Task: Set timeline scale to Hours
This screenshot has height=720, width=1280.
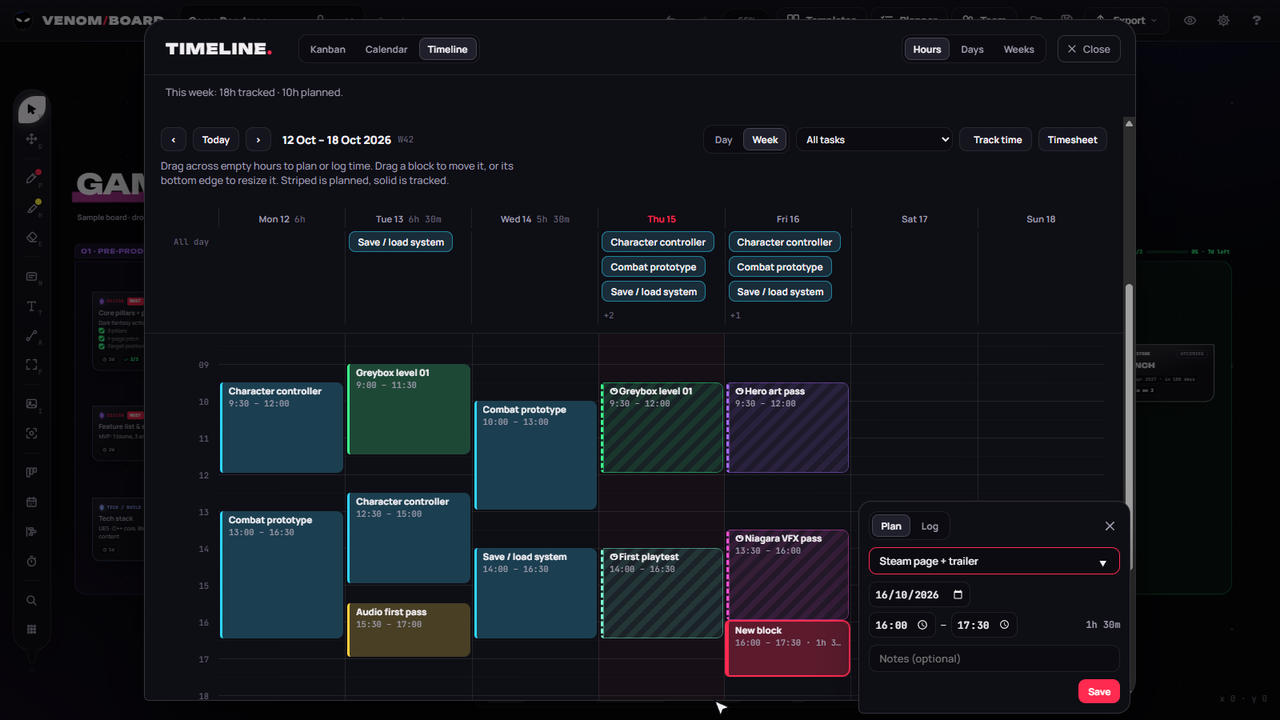Action: point(927,49)
